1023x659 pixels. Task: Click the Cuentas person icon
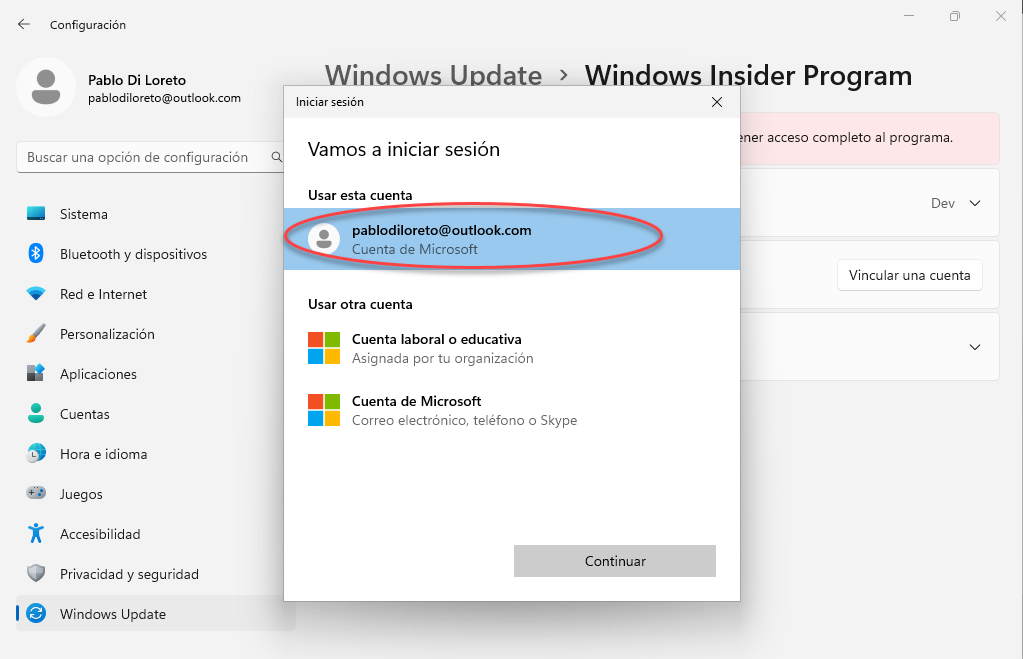[36, 414]
